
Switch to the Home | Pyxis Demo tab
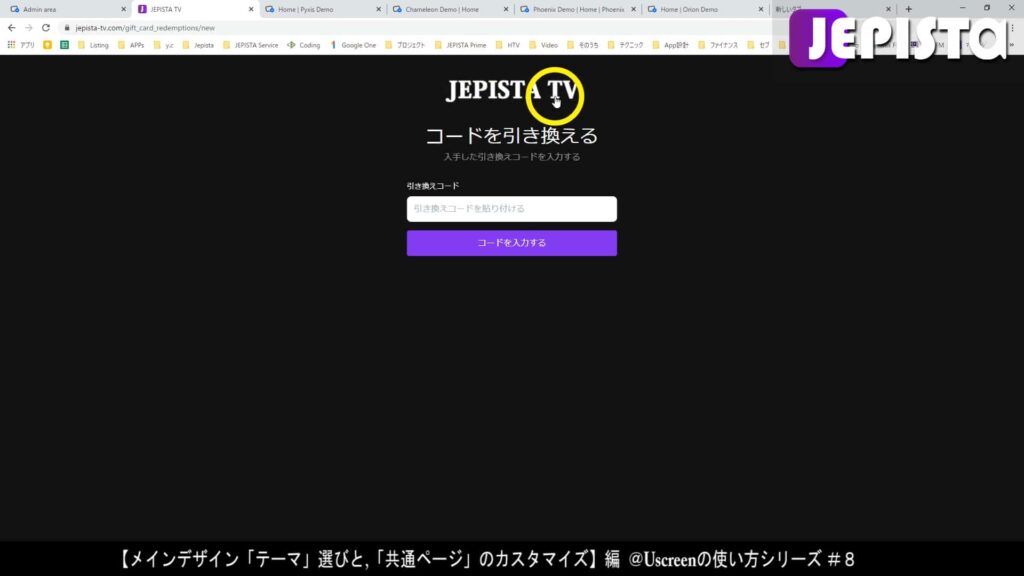click(x=323, y=9)
